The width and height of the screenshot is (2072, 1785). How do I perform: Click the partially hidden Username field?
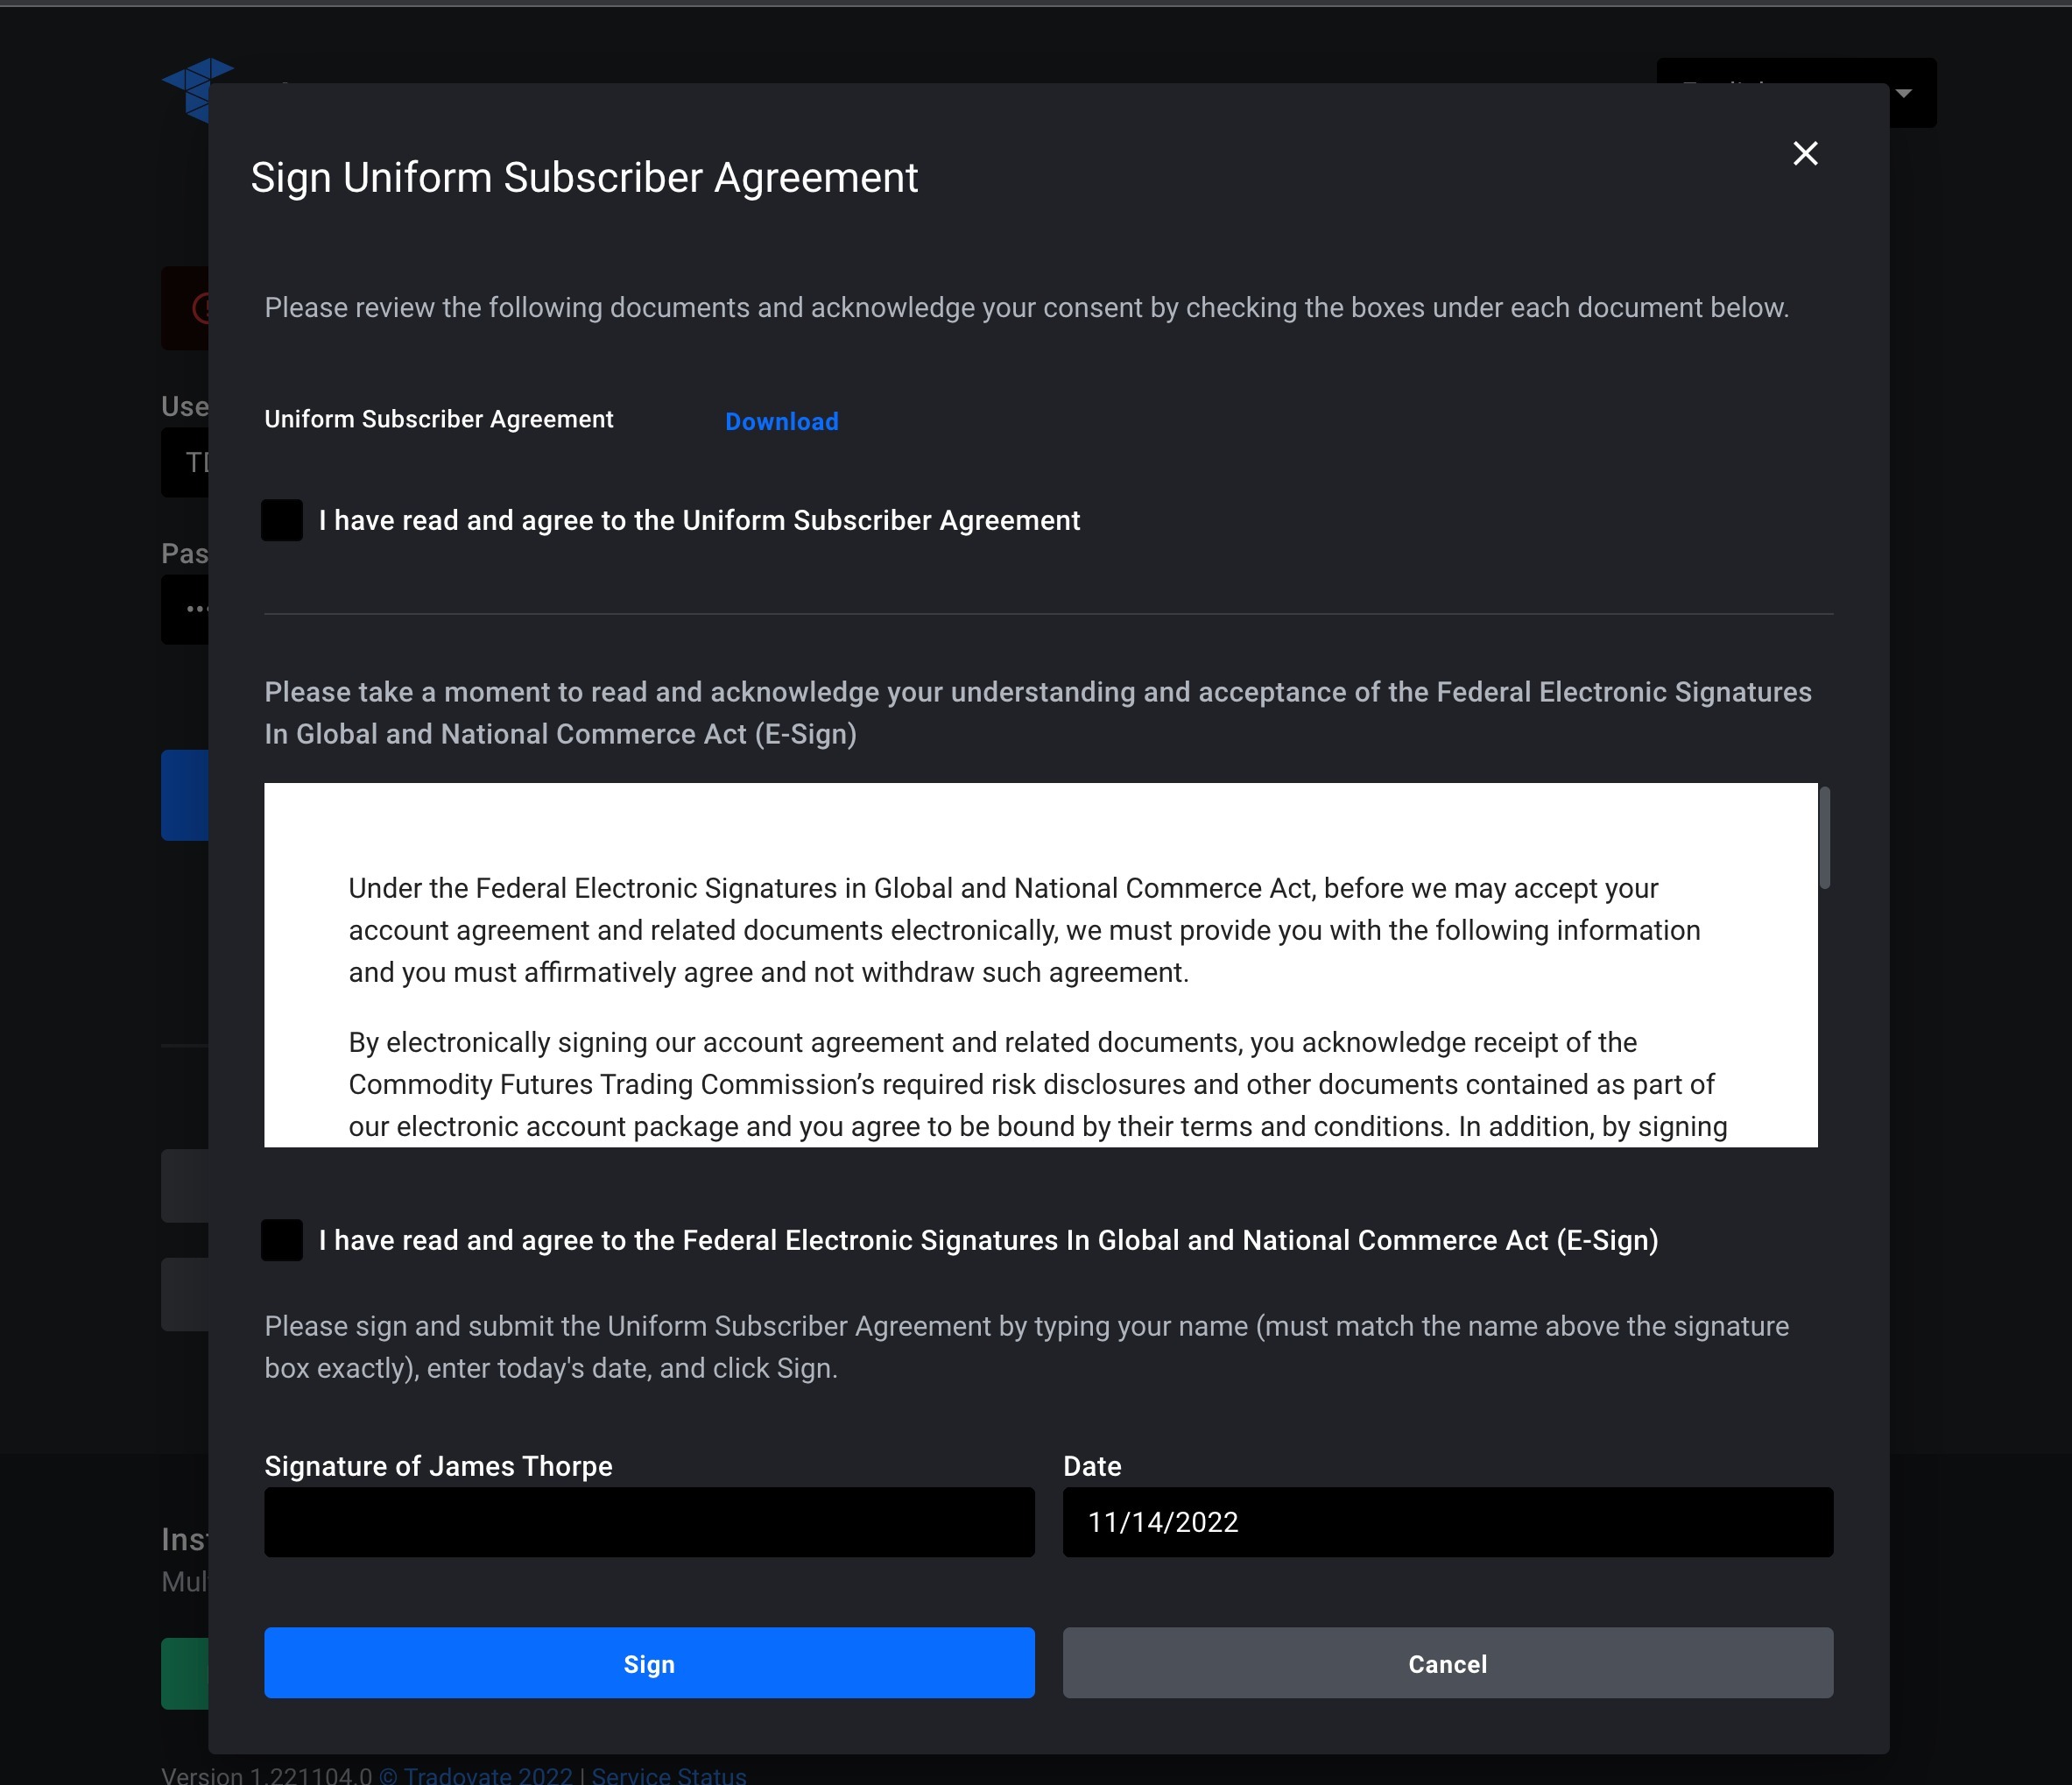click(185, 462)
